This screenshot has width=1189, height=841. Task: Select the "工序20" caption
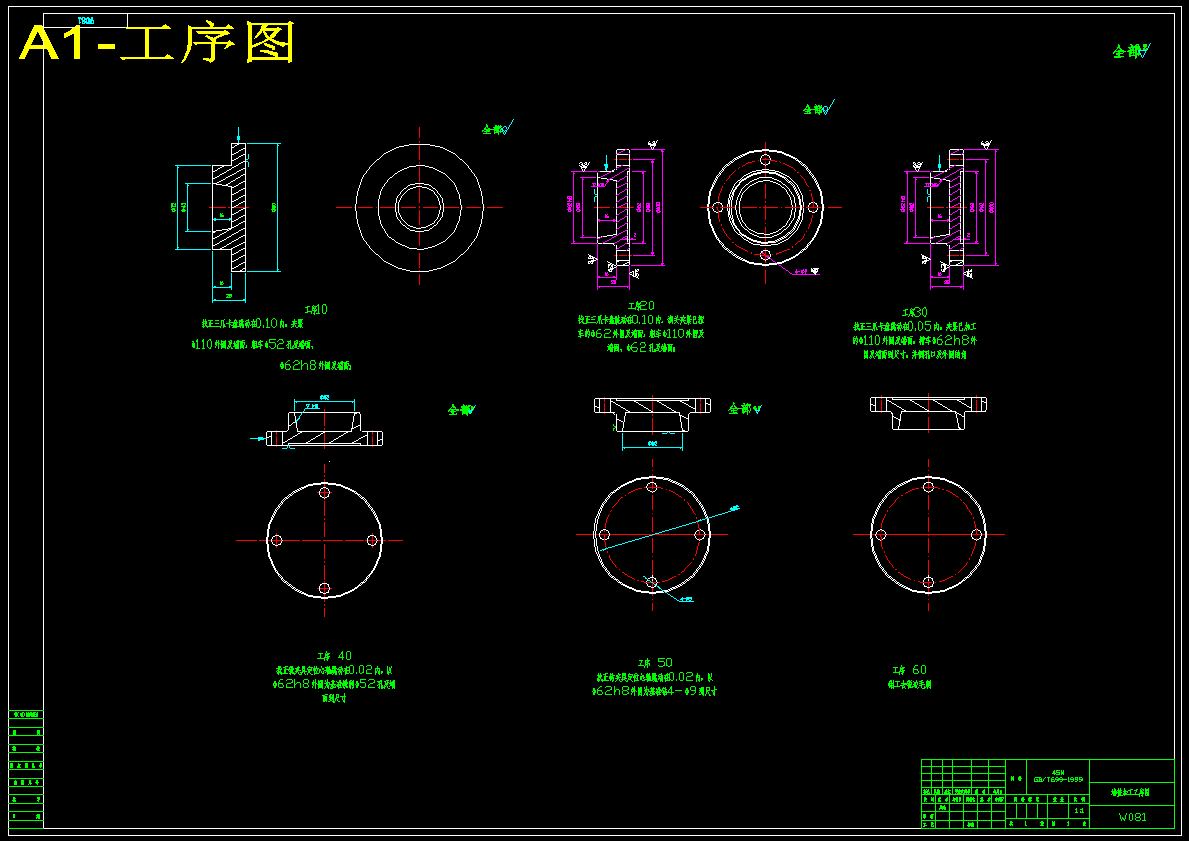[x=642, y=306]
